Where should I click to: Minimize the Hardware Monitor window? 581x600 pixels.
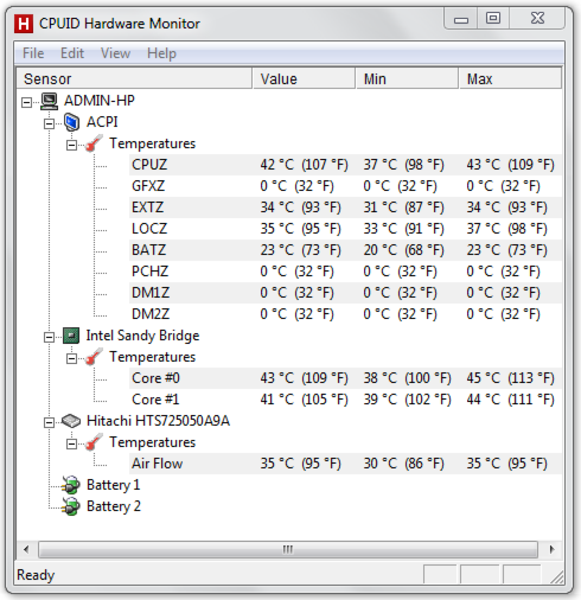pos(461,19)
